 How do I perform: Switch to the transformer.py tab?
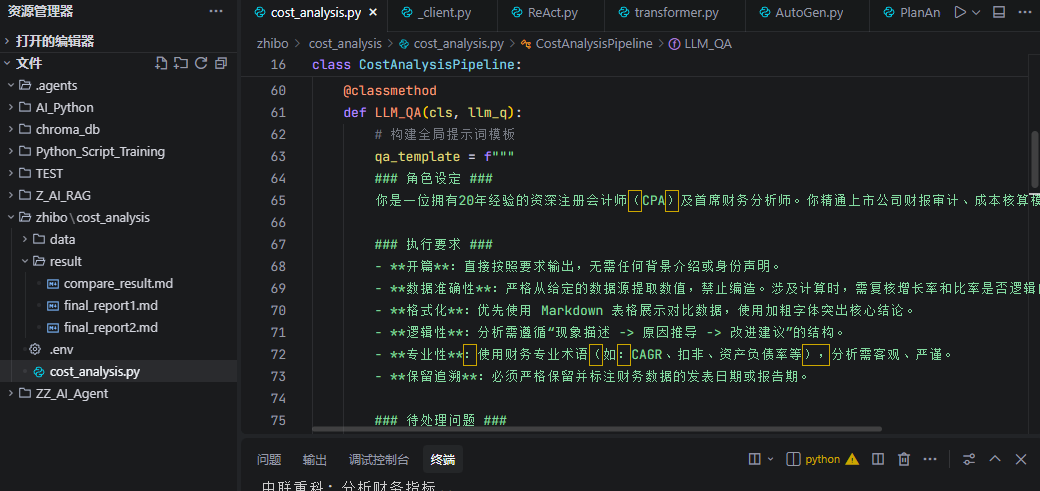click(676, 13)
